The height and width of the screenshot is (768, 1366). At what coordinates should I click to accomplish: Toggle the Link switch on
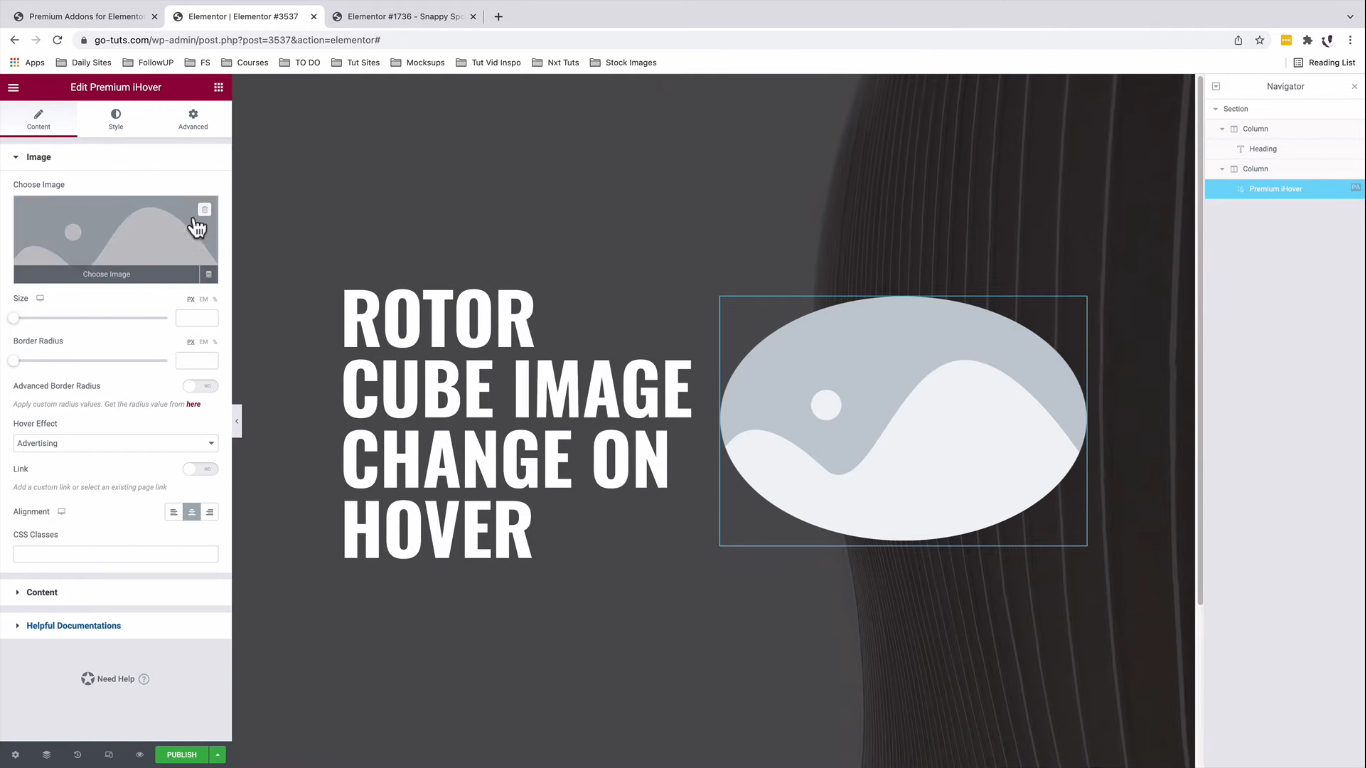(x=200, y=469)
